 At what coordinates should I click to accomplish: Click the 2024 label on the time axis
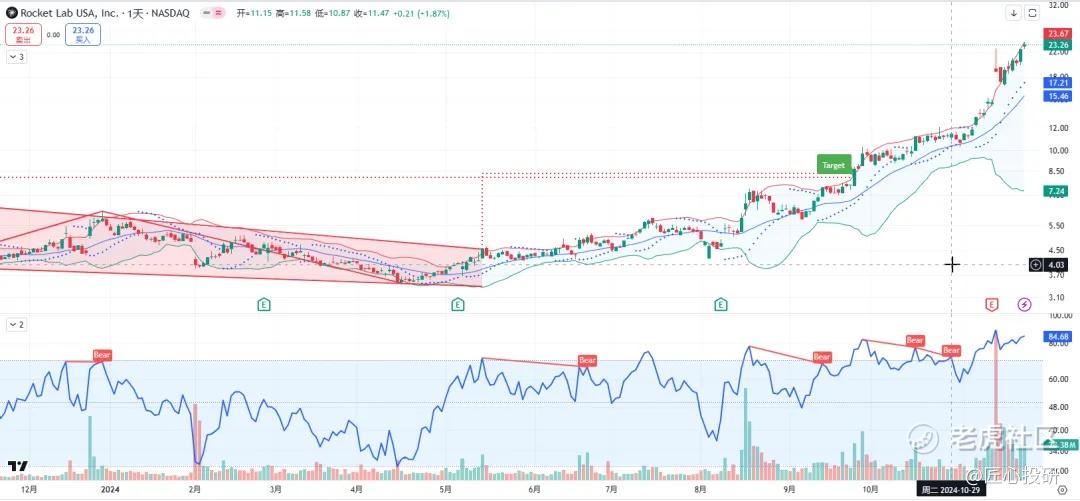pos(110,490)
